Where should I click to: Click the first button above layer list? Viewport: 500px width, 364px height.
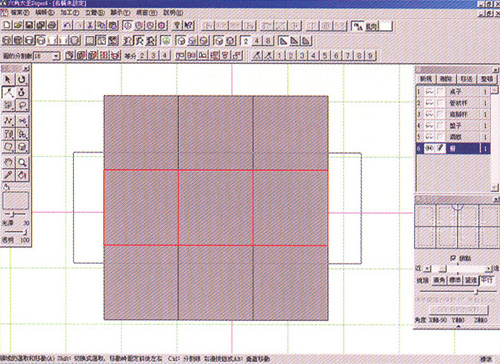coord(426,79)
